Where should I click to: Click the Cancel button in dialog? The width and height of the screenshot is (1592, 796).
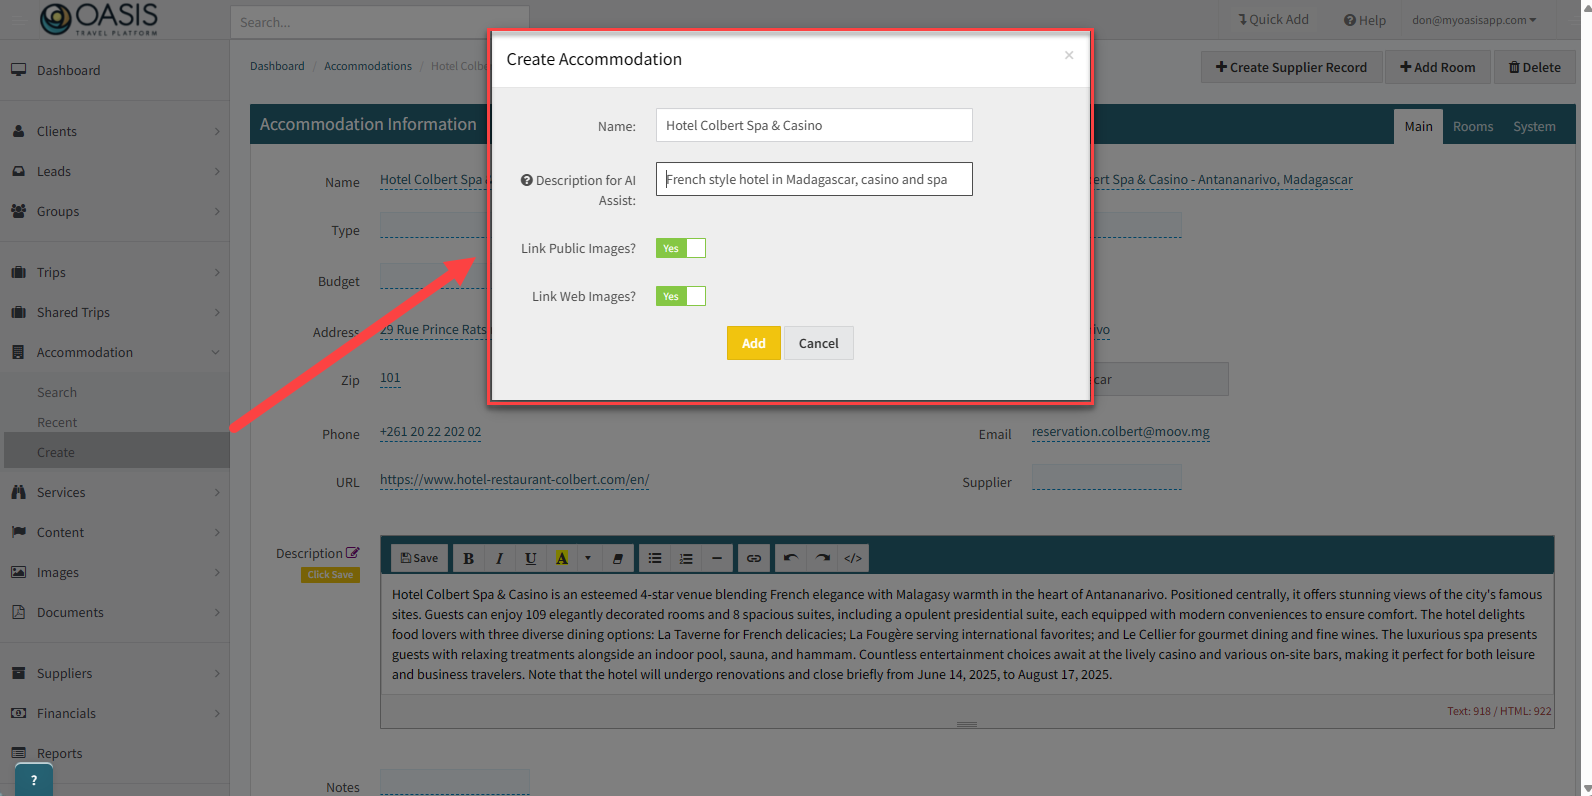point(819,343)
